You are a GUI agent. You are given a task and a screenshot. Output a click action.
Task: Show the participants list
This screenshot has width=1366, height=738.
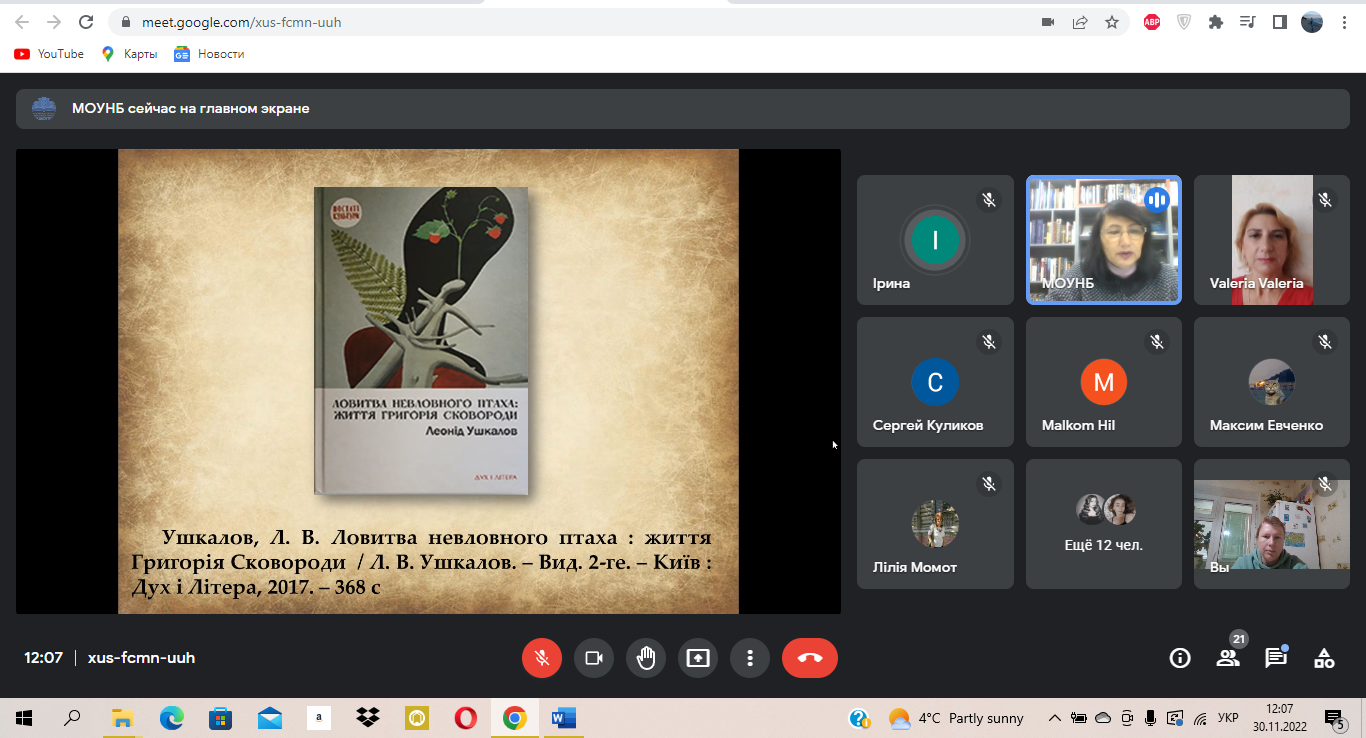tap(1228, 658)
